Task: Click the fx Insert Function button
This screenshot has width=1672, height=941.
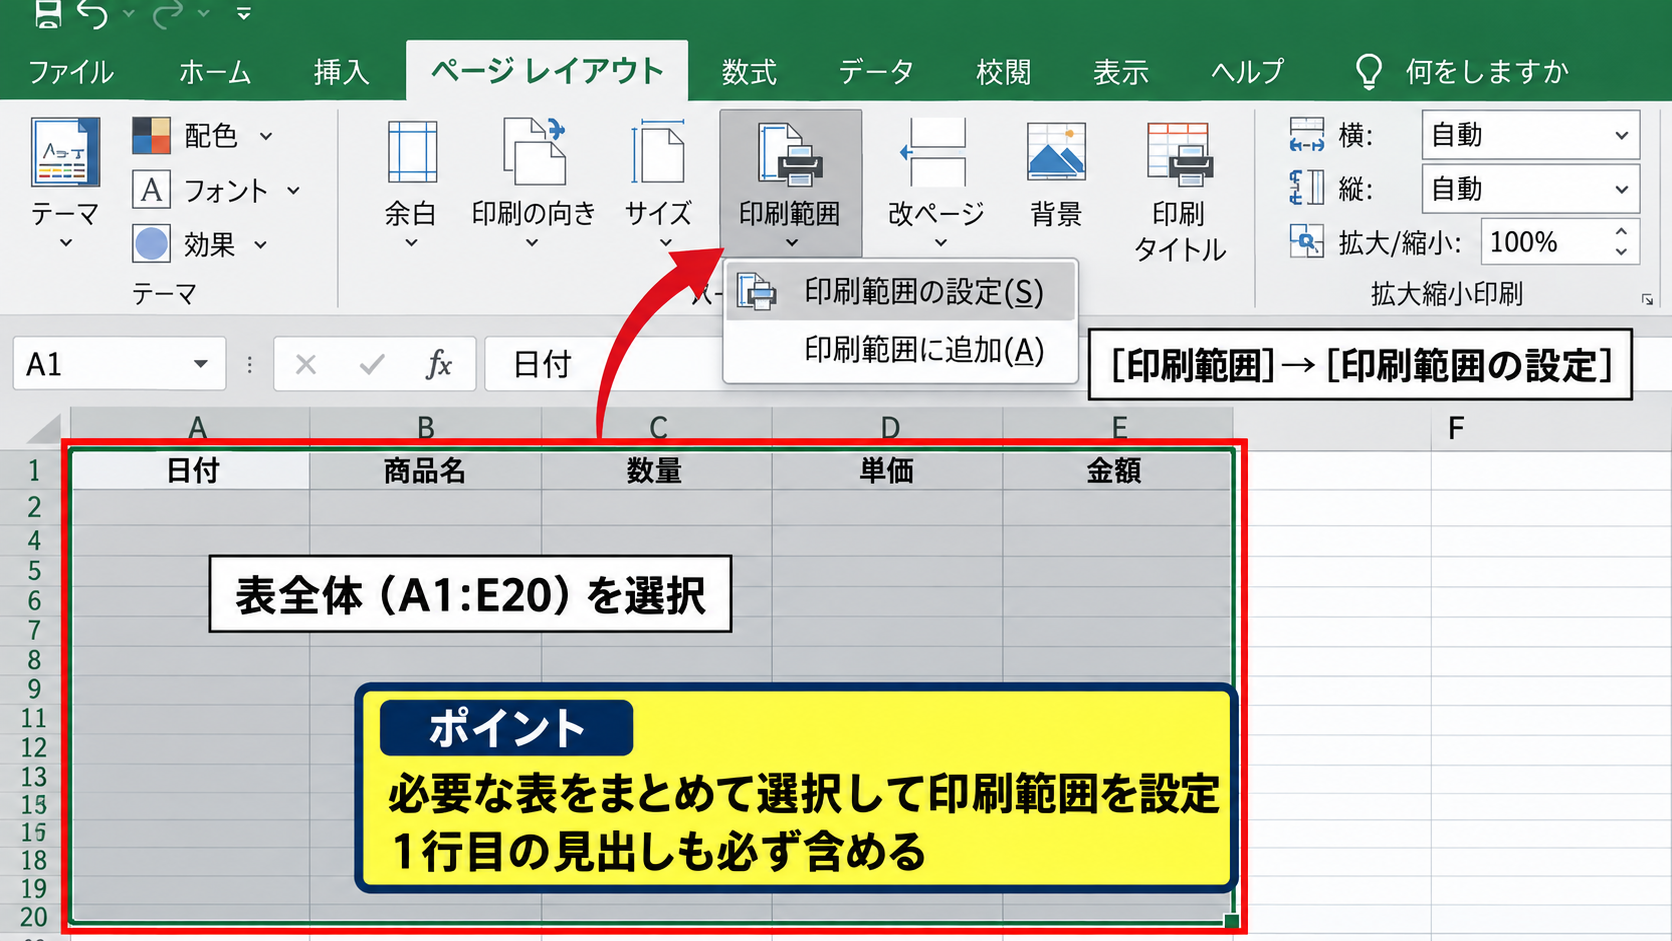Action: pyautogui.click(x=439, y=365)
